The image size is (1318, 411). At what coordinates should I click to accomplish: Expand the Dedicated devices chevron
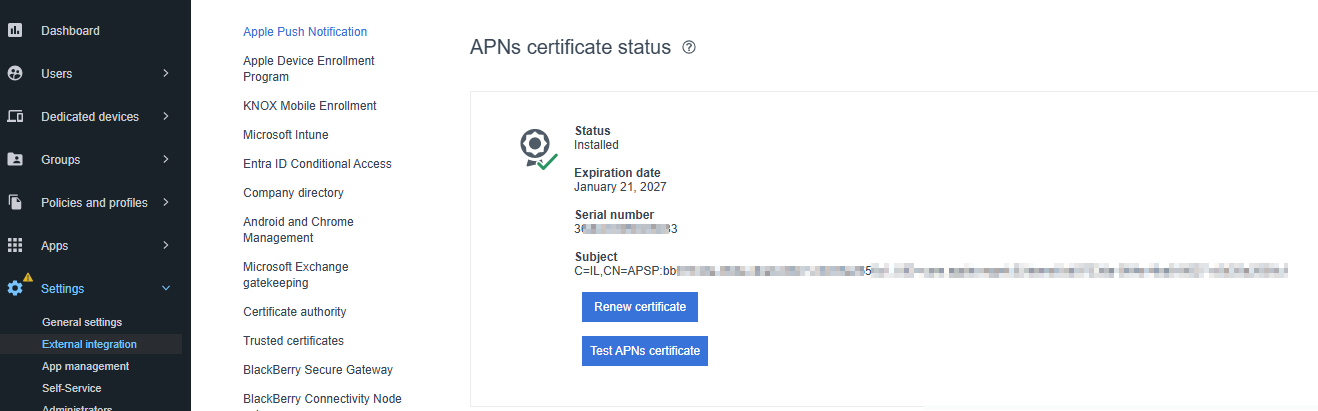[x=166, y=116]
